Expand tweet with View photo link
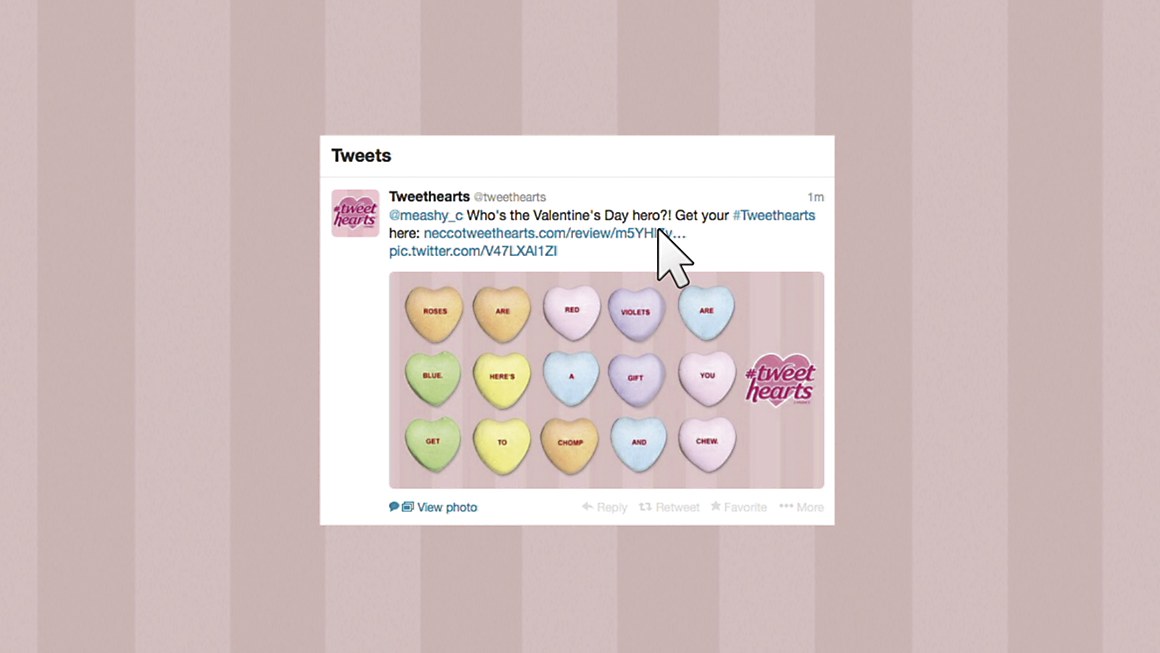 (447, 507)
